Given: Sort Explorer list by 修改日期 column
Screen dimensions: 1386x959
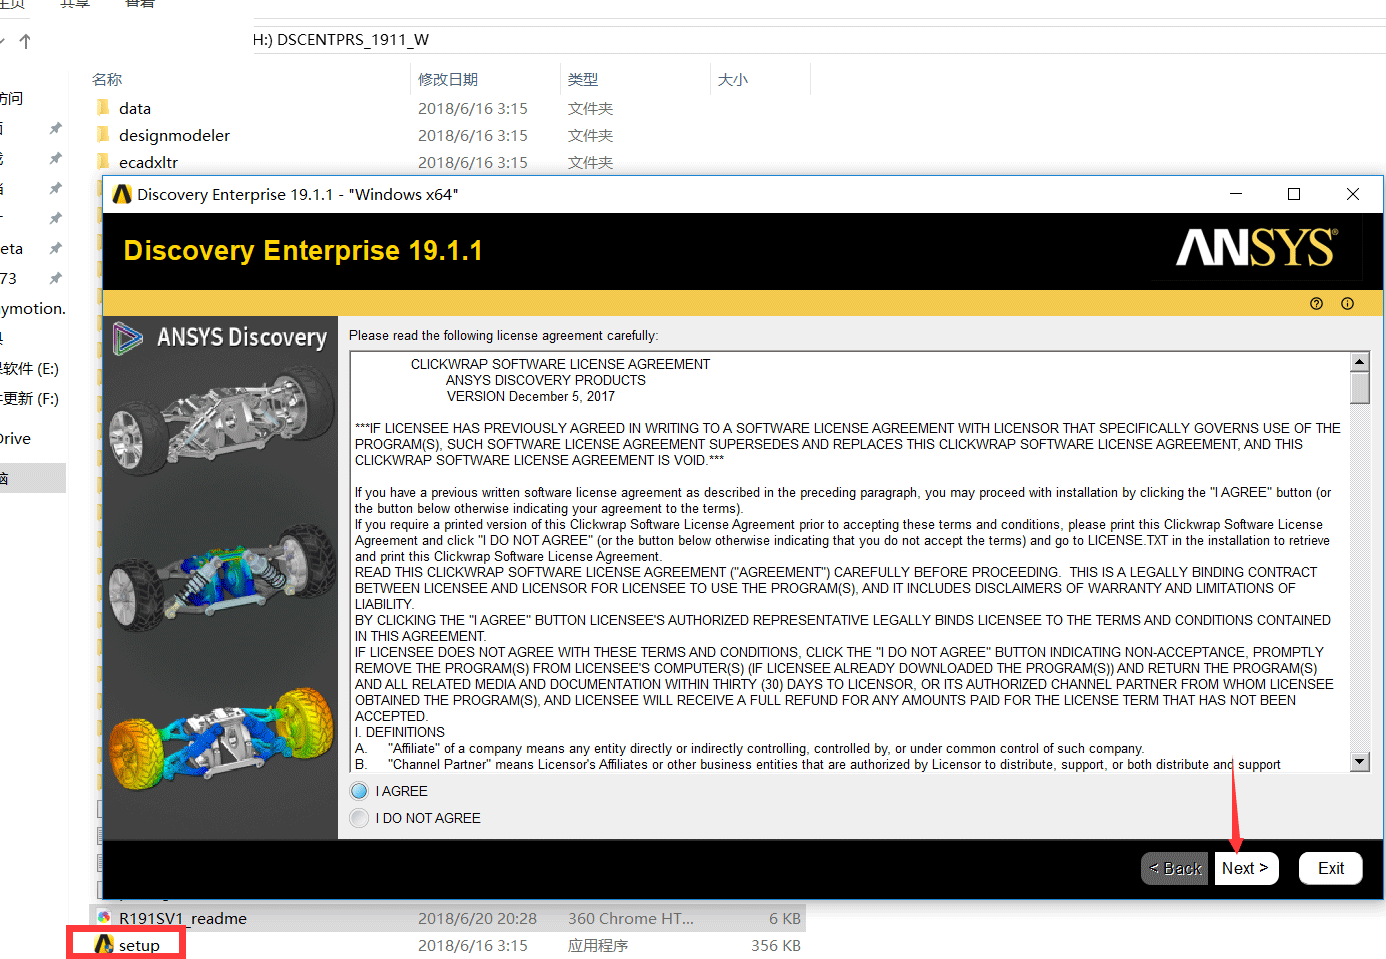Looking at the screenshot, I should point(448,79).
